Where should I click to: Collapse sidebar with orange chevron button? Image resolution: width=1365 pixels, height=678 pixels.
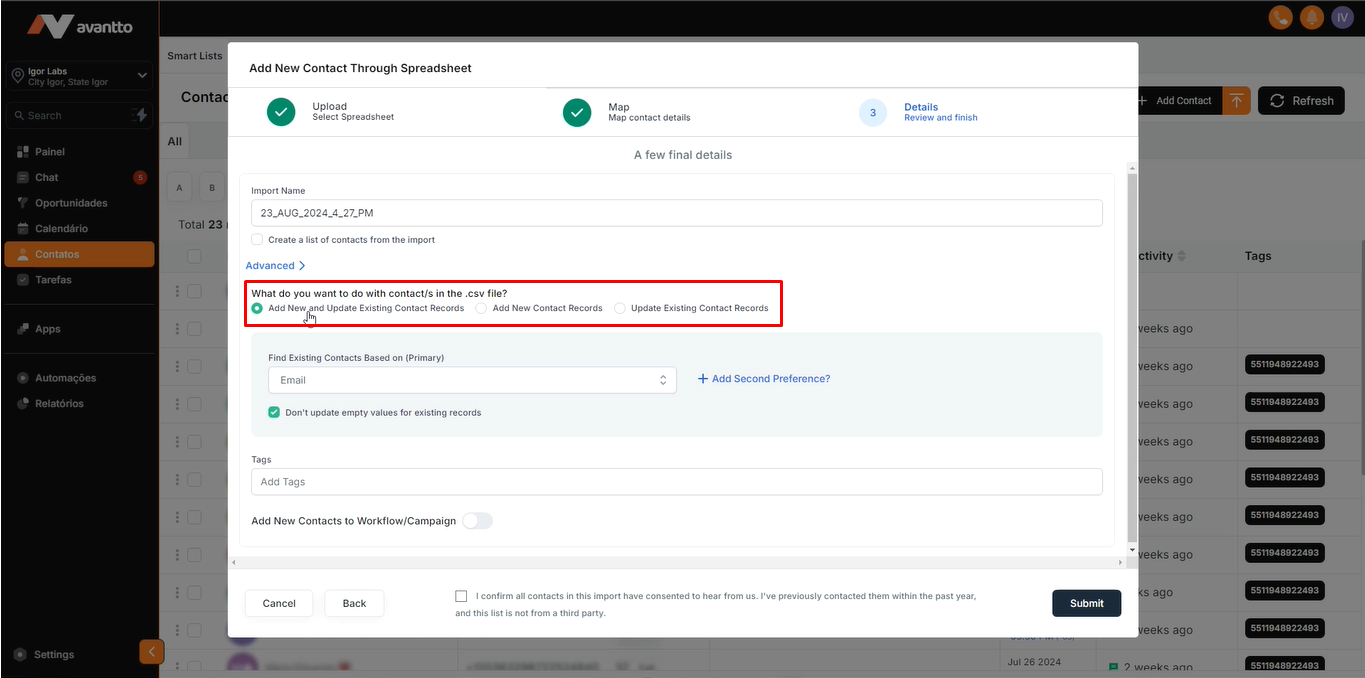[x=151, y=652]
